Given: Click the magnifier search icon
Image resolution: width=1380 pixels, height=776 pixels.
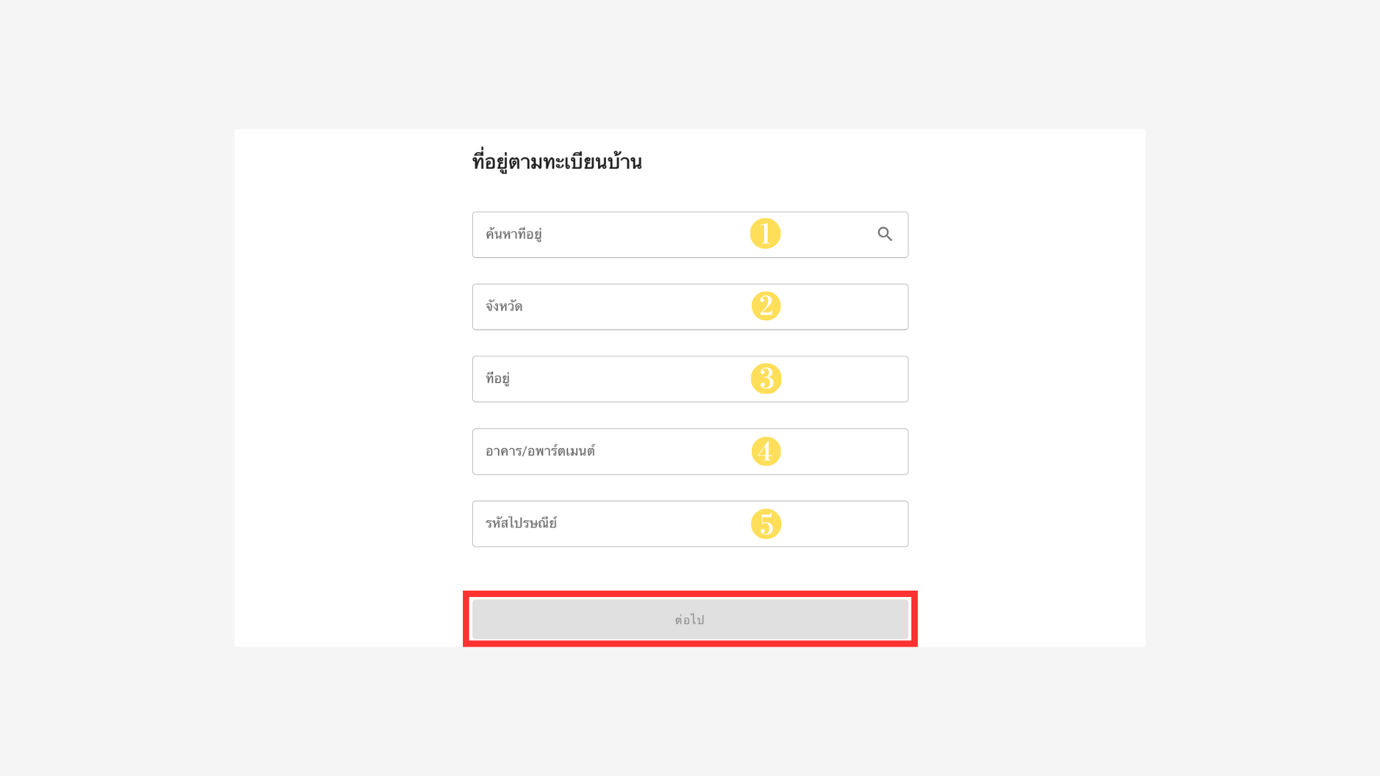Looking at the screenshot, I should click(885, 234).
